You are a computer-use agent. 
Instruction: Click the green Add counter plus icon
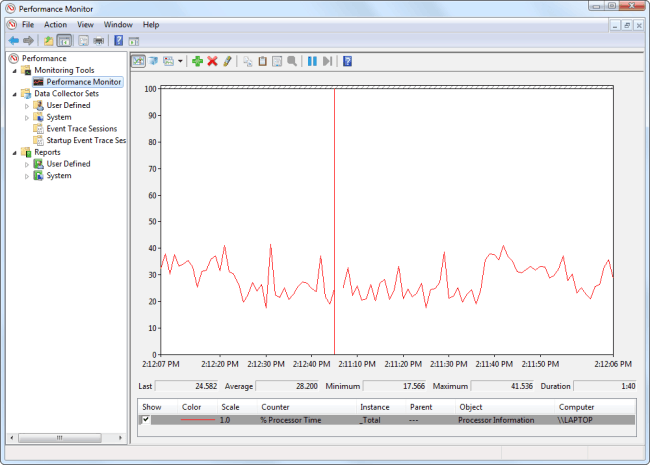tap(197, 61)
